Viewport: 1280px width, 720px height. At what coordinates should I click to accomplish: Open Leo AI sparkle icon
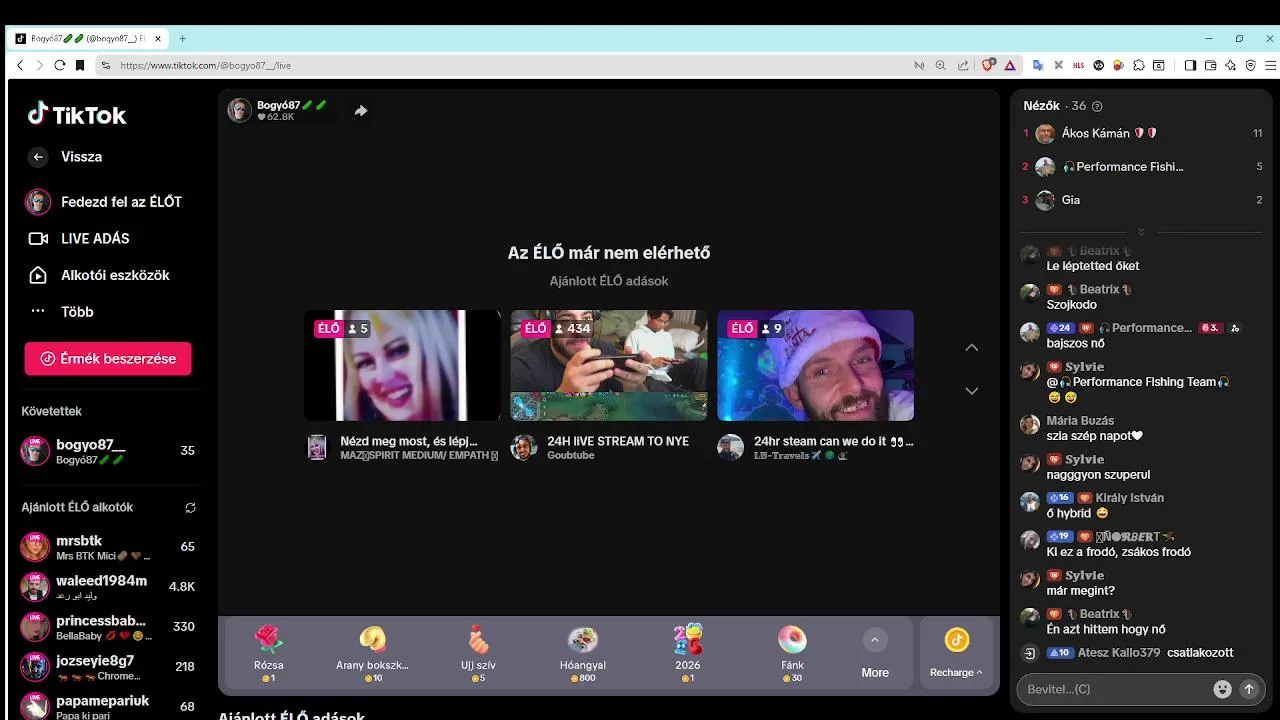(1230, 65)
